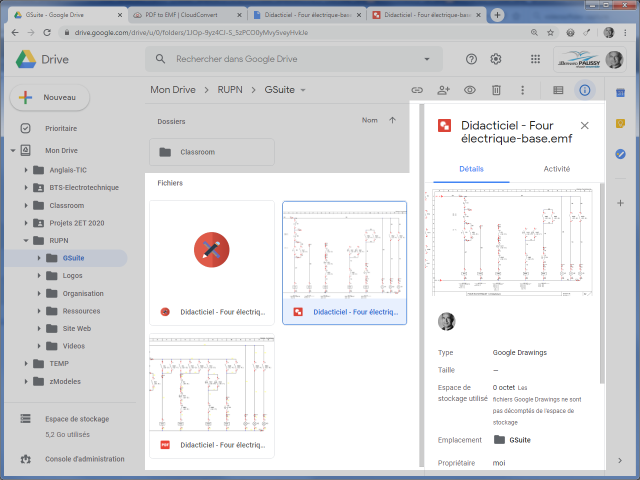
Task: Expand the Logos folder
Action: (39, 276)
